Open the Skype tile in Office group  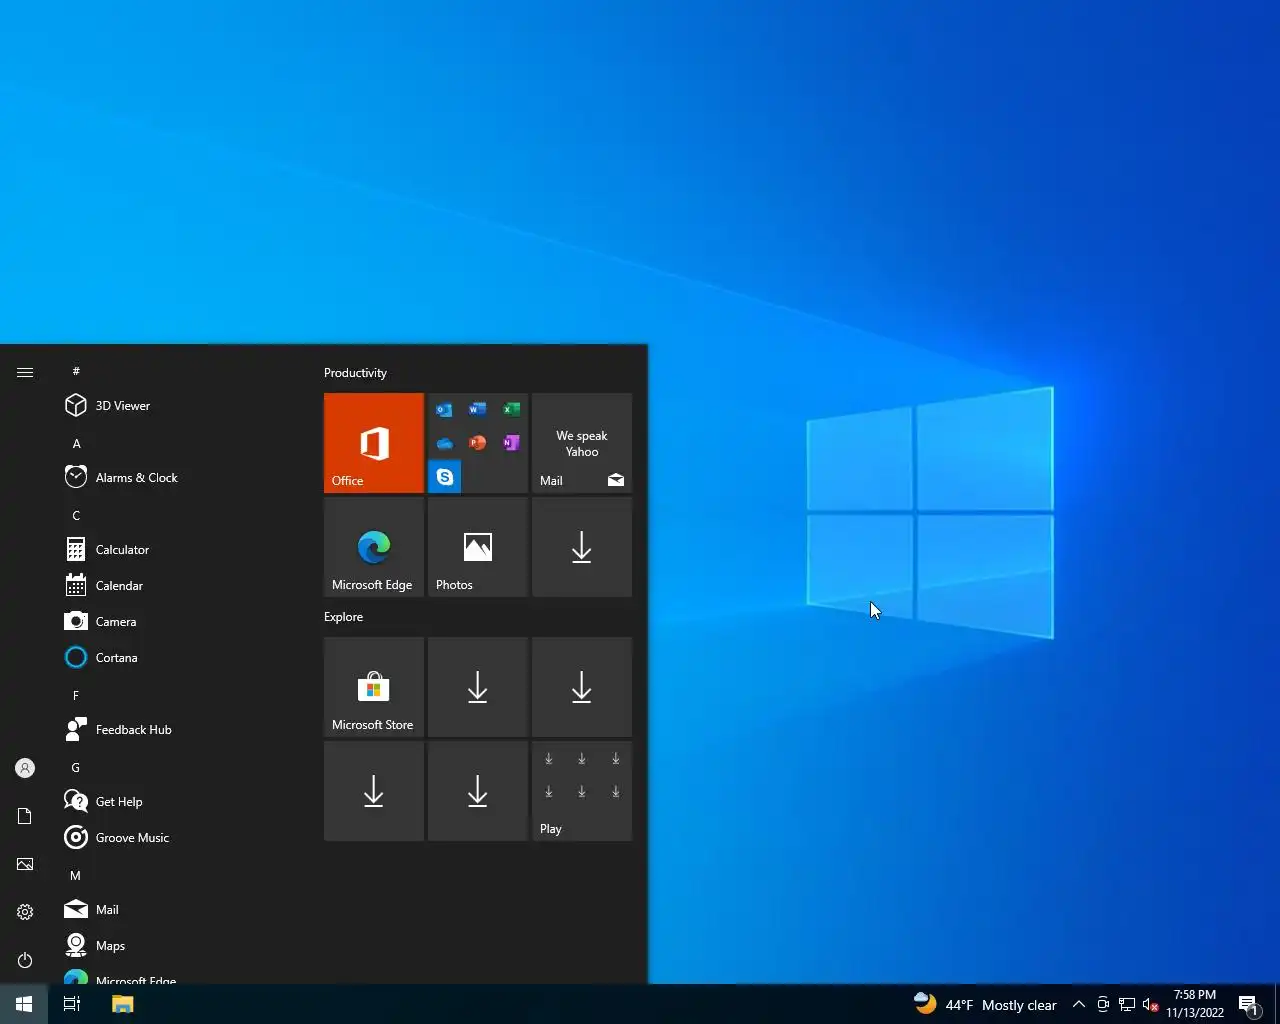click(445, 477)
